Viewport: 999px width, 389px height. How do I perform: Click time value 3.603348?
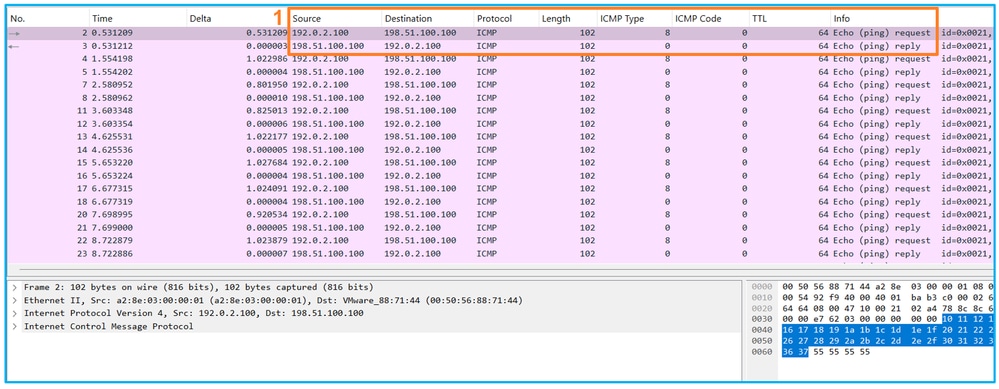pyautogui.click(x=113, y=111)
